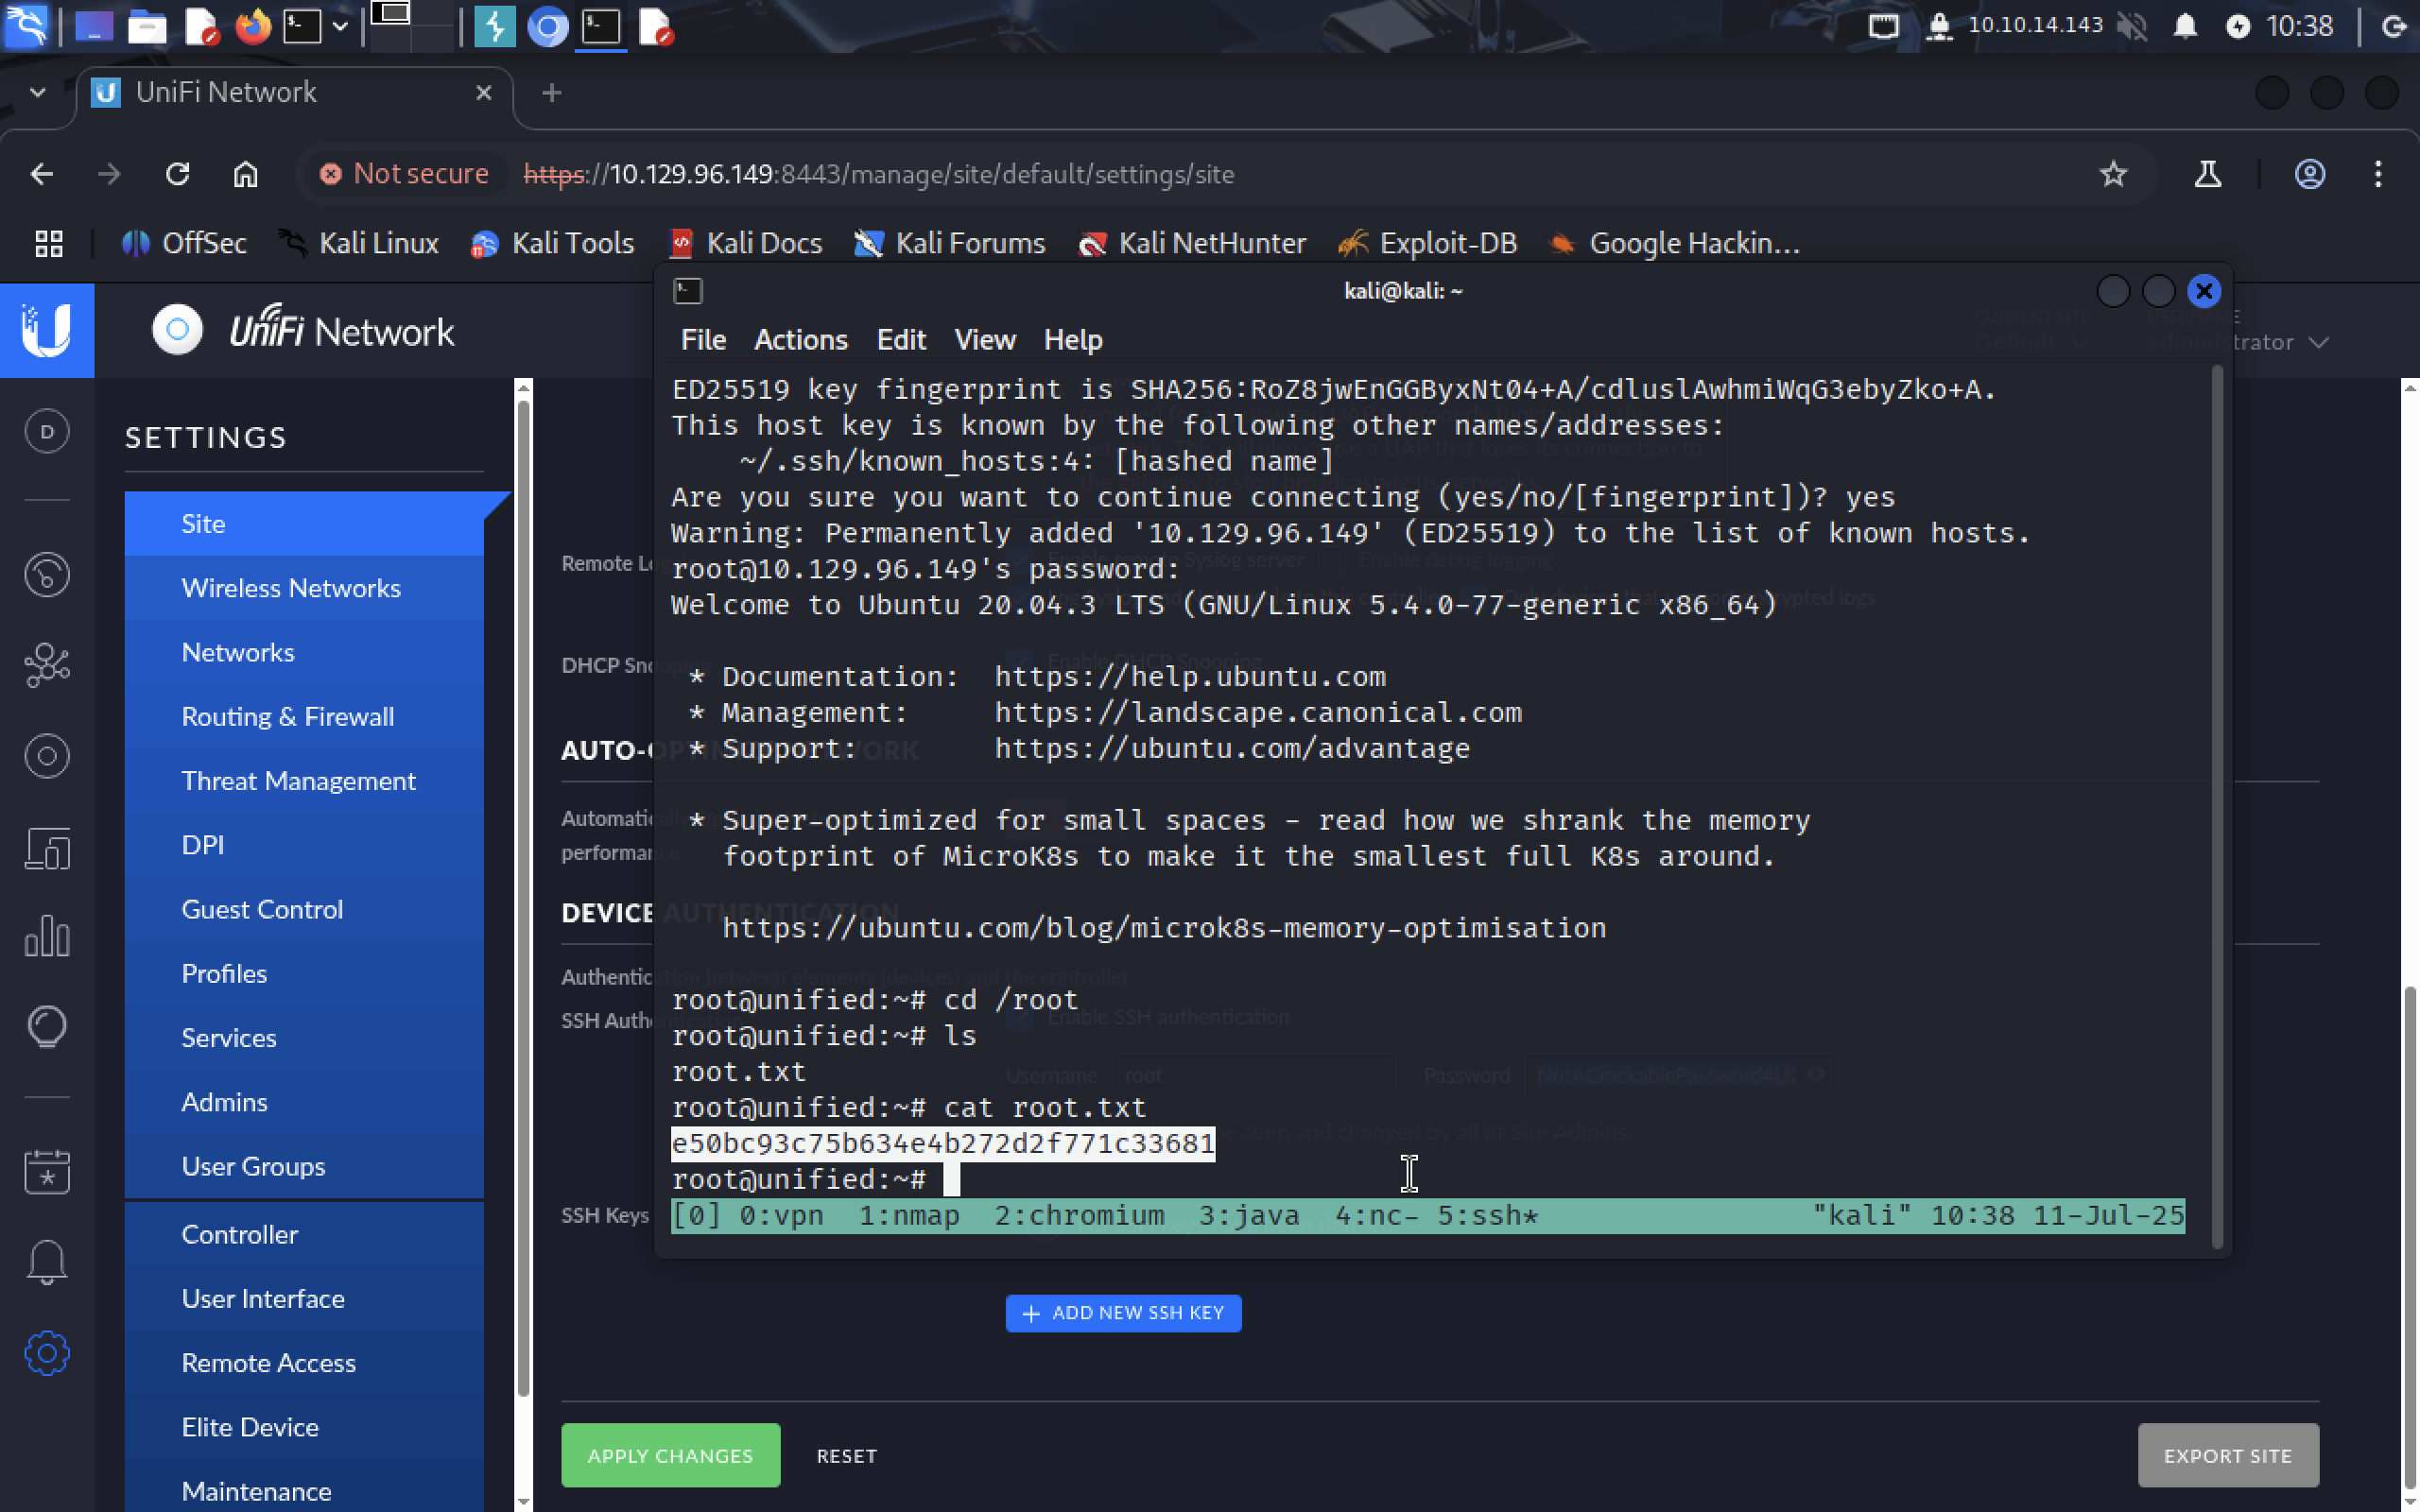Select Controller settings item
Image resolution: width=2420 pixels, height=1512 pixels.
304,1234
